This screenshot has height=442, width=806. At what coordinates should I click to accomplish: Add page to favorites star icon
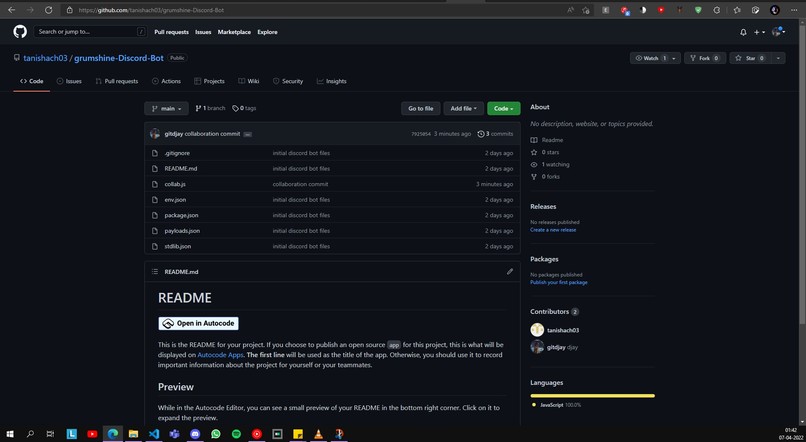(x=585, y=10)
